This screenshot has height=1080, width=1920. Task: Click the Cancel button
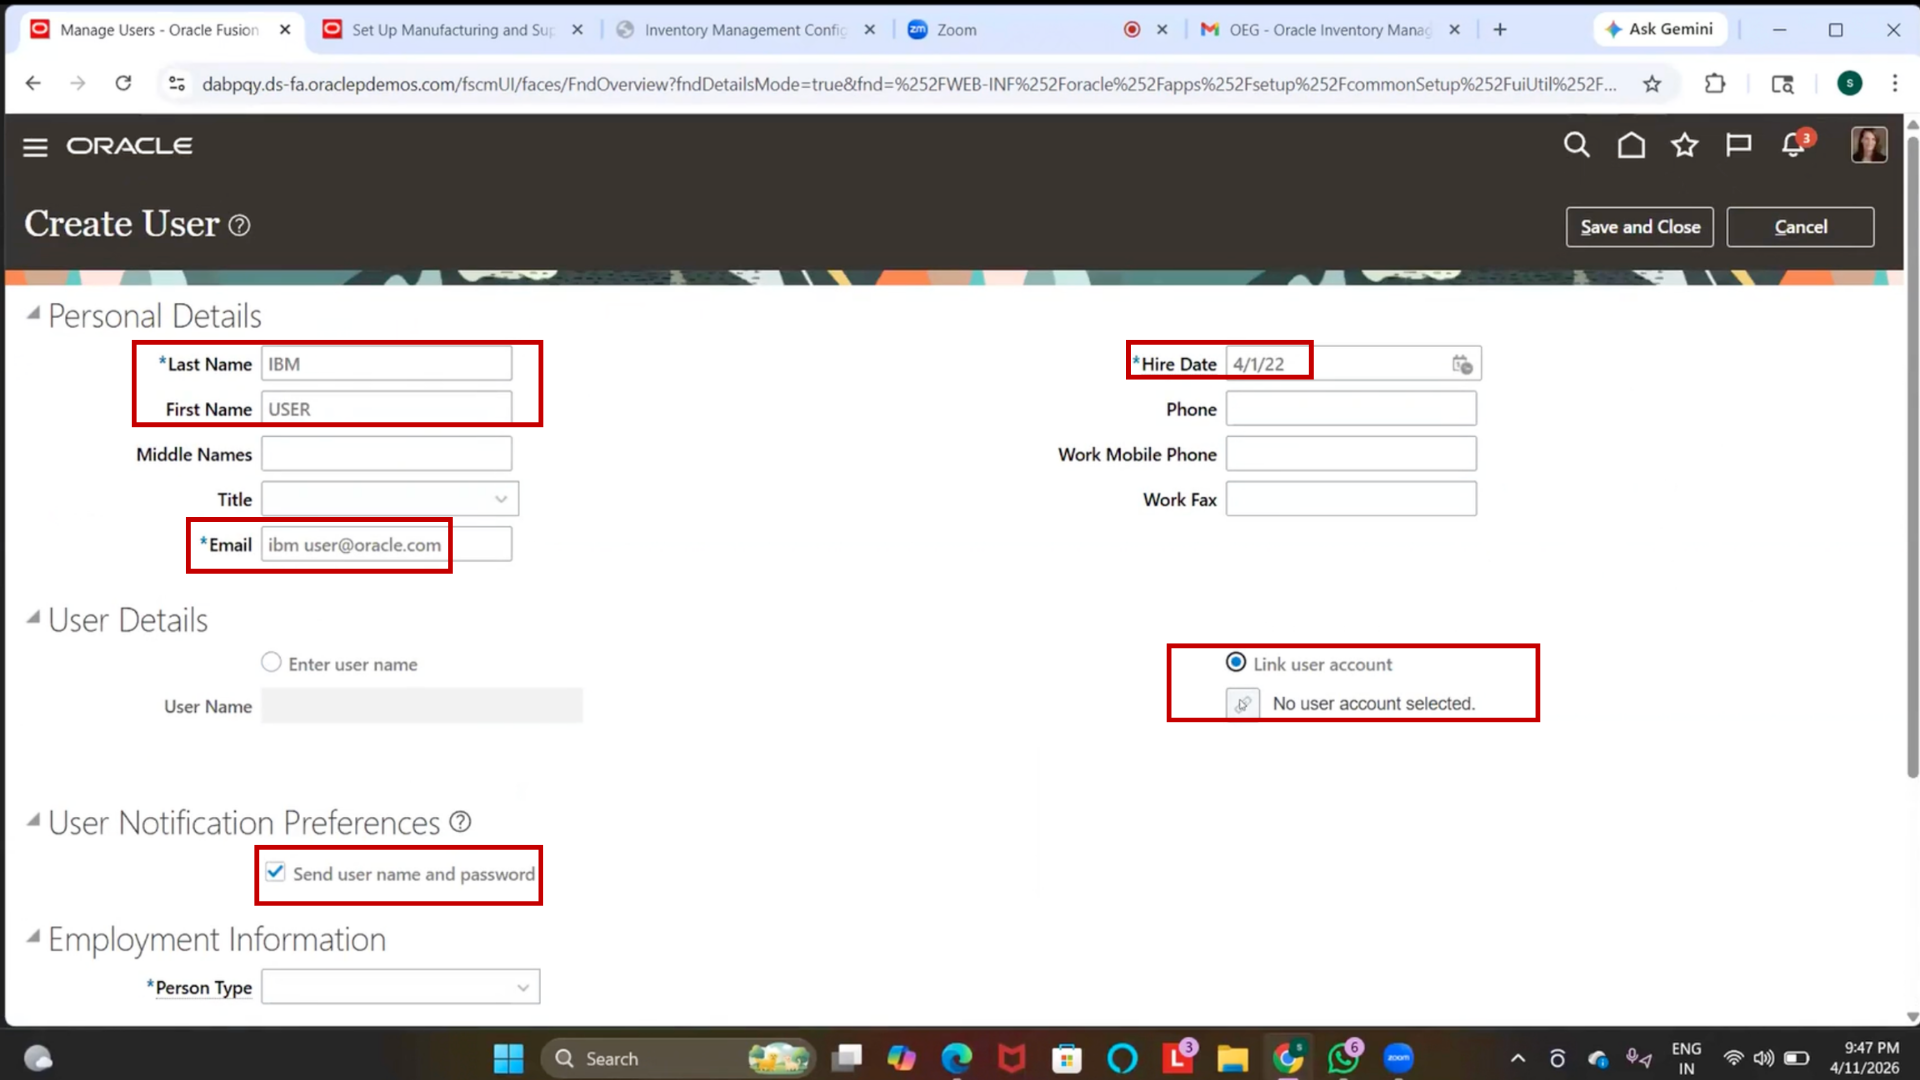[1800, 227]
